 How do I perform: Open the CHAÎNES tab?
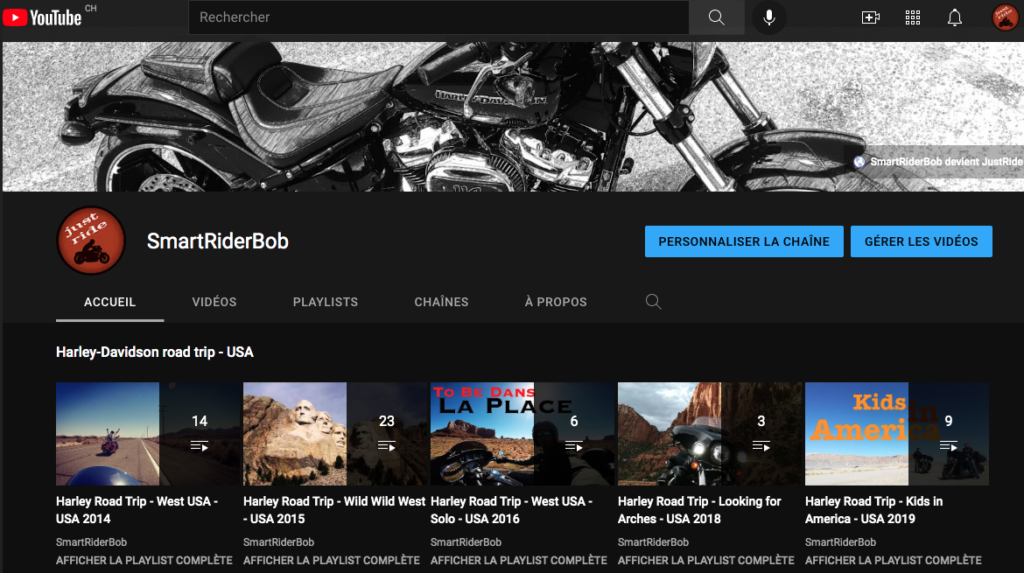(x=441, y=302)
